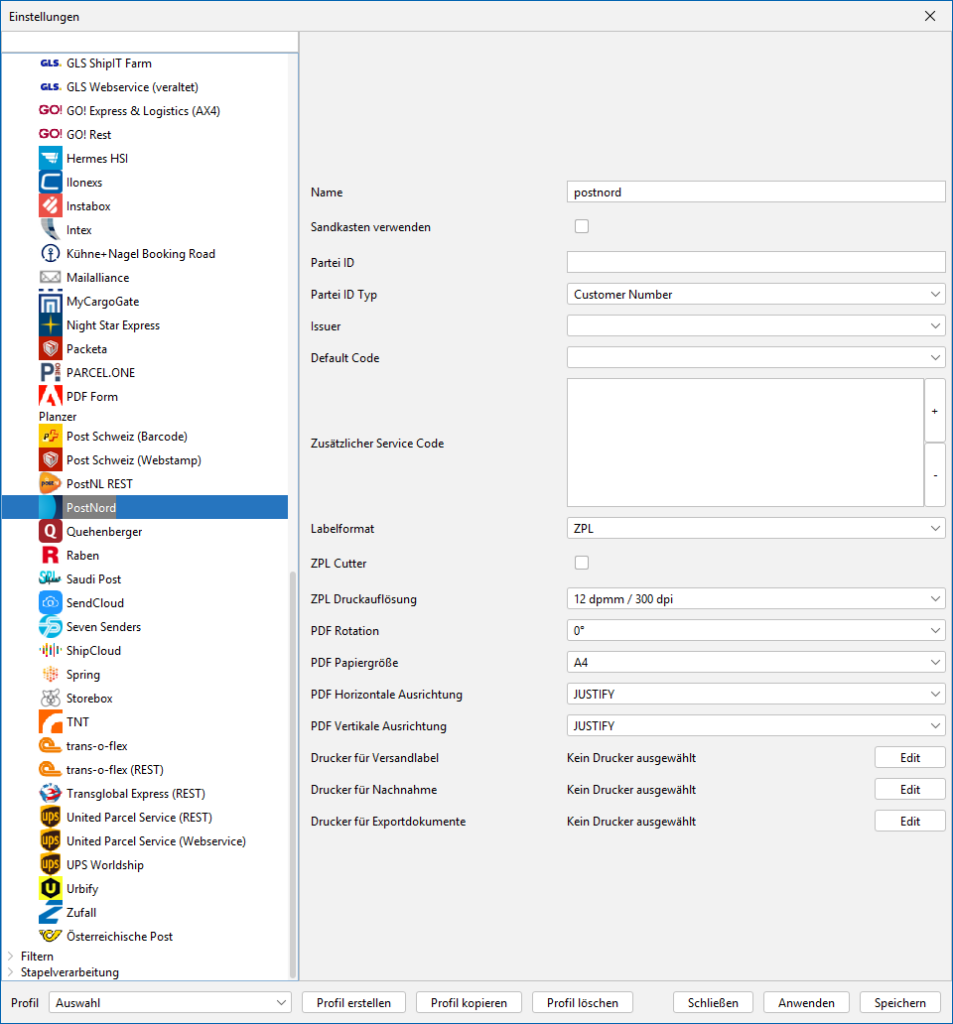Select the Raben carrier entry
This screenshot has height=1024, width=953.
82,556
